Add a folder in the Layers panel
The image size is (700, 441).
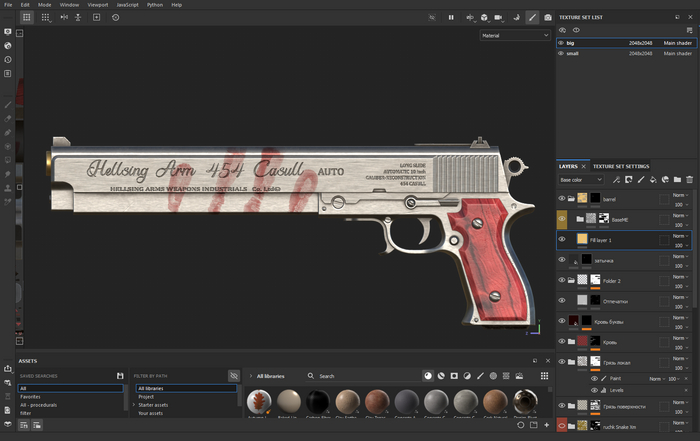676,180
